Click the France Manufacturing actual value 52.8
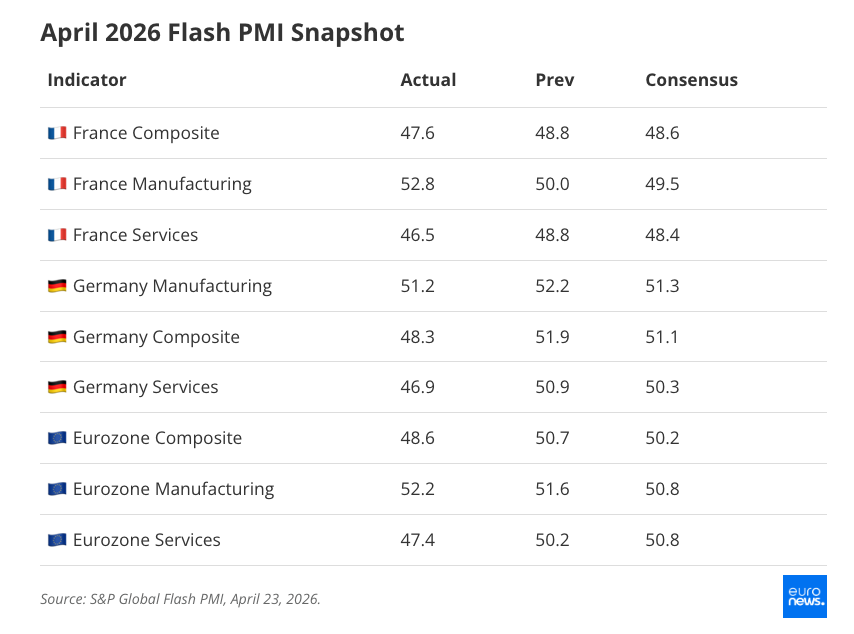The width and height of the screenshot is (854, 634). pyautogui.click(x=417, y=184)
